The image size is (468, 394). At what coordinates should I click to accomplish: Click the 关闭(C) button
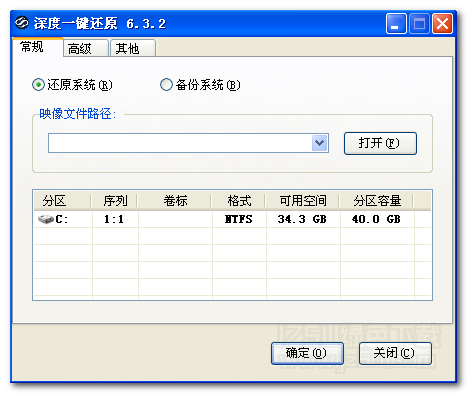395,353
